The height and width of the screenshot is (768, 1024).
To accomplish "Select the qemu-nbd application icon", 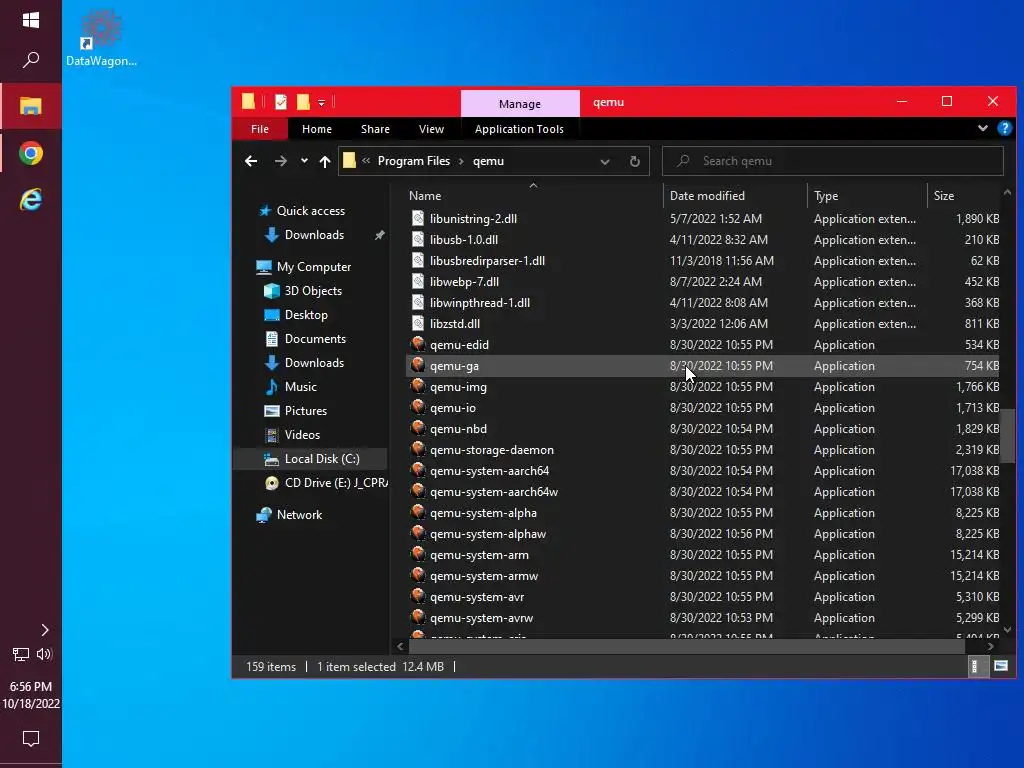I will point(418,428).
